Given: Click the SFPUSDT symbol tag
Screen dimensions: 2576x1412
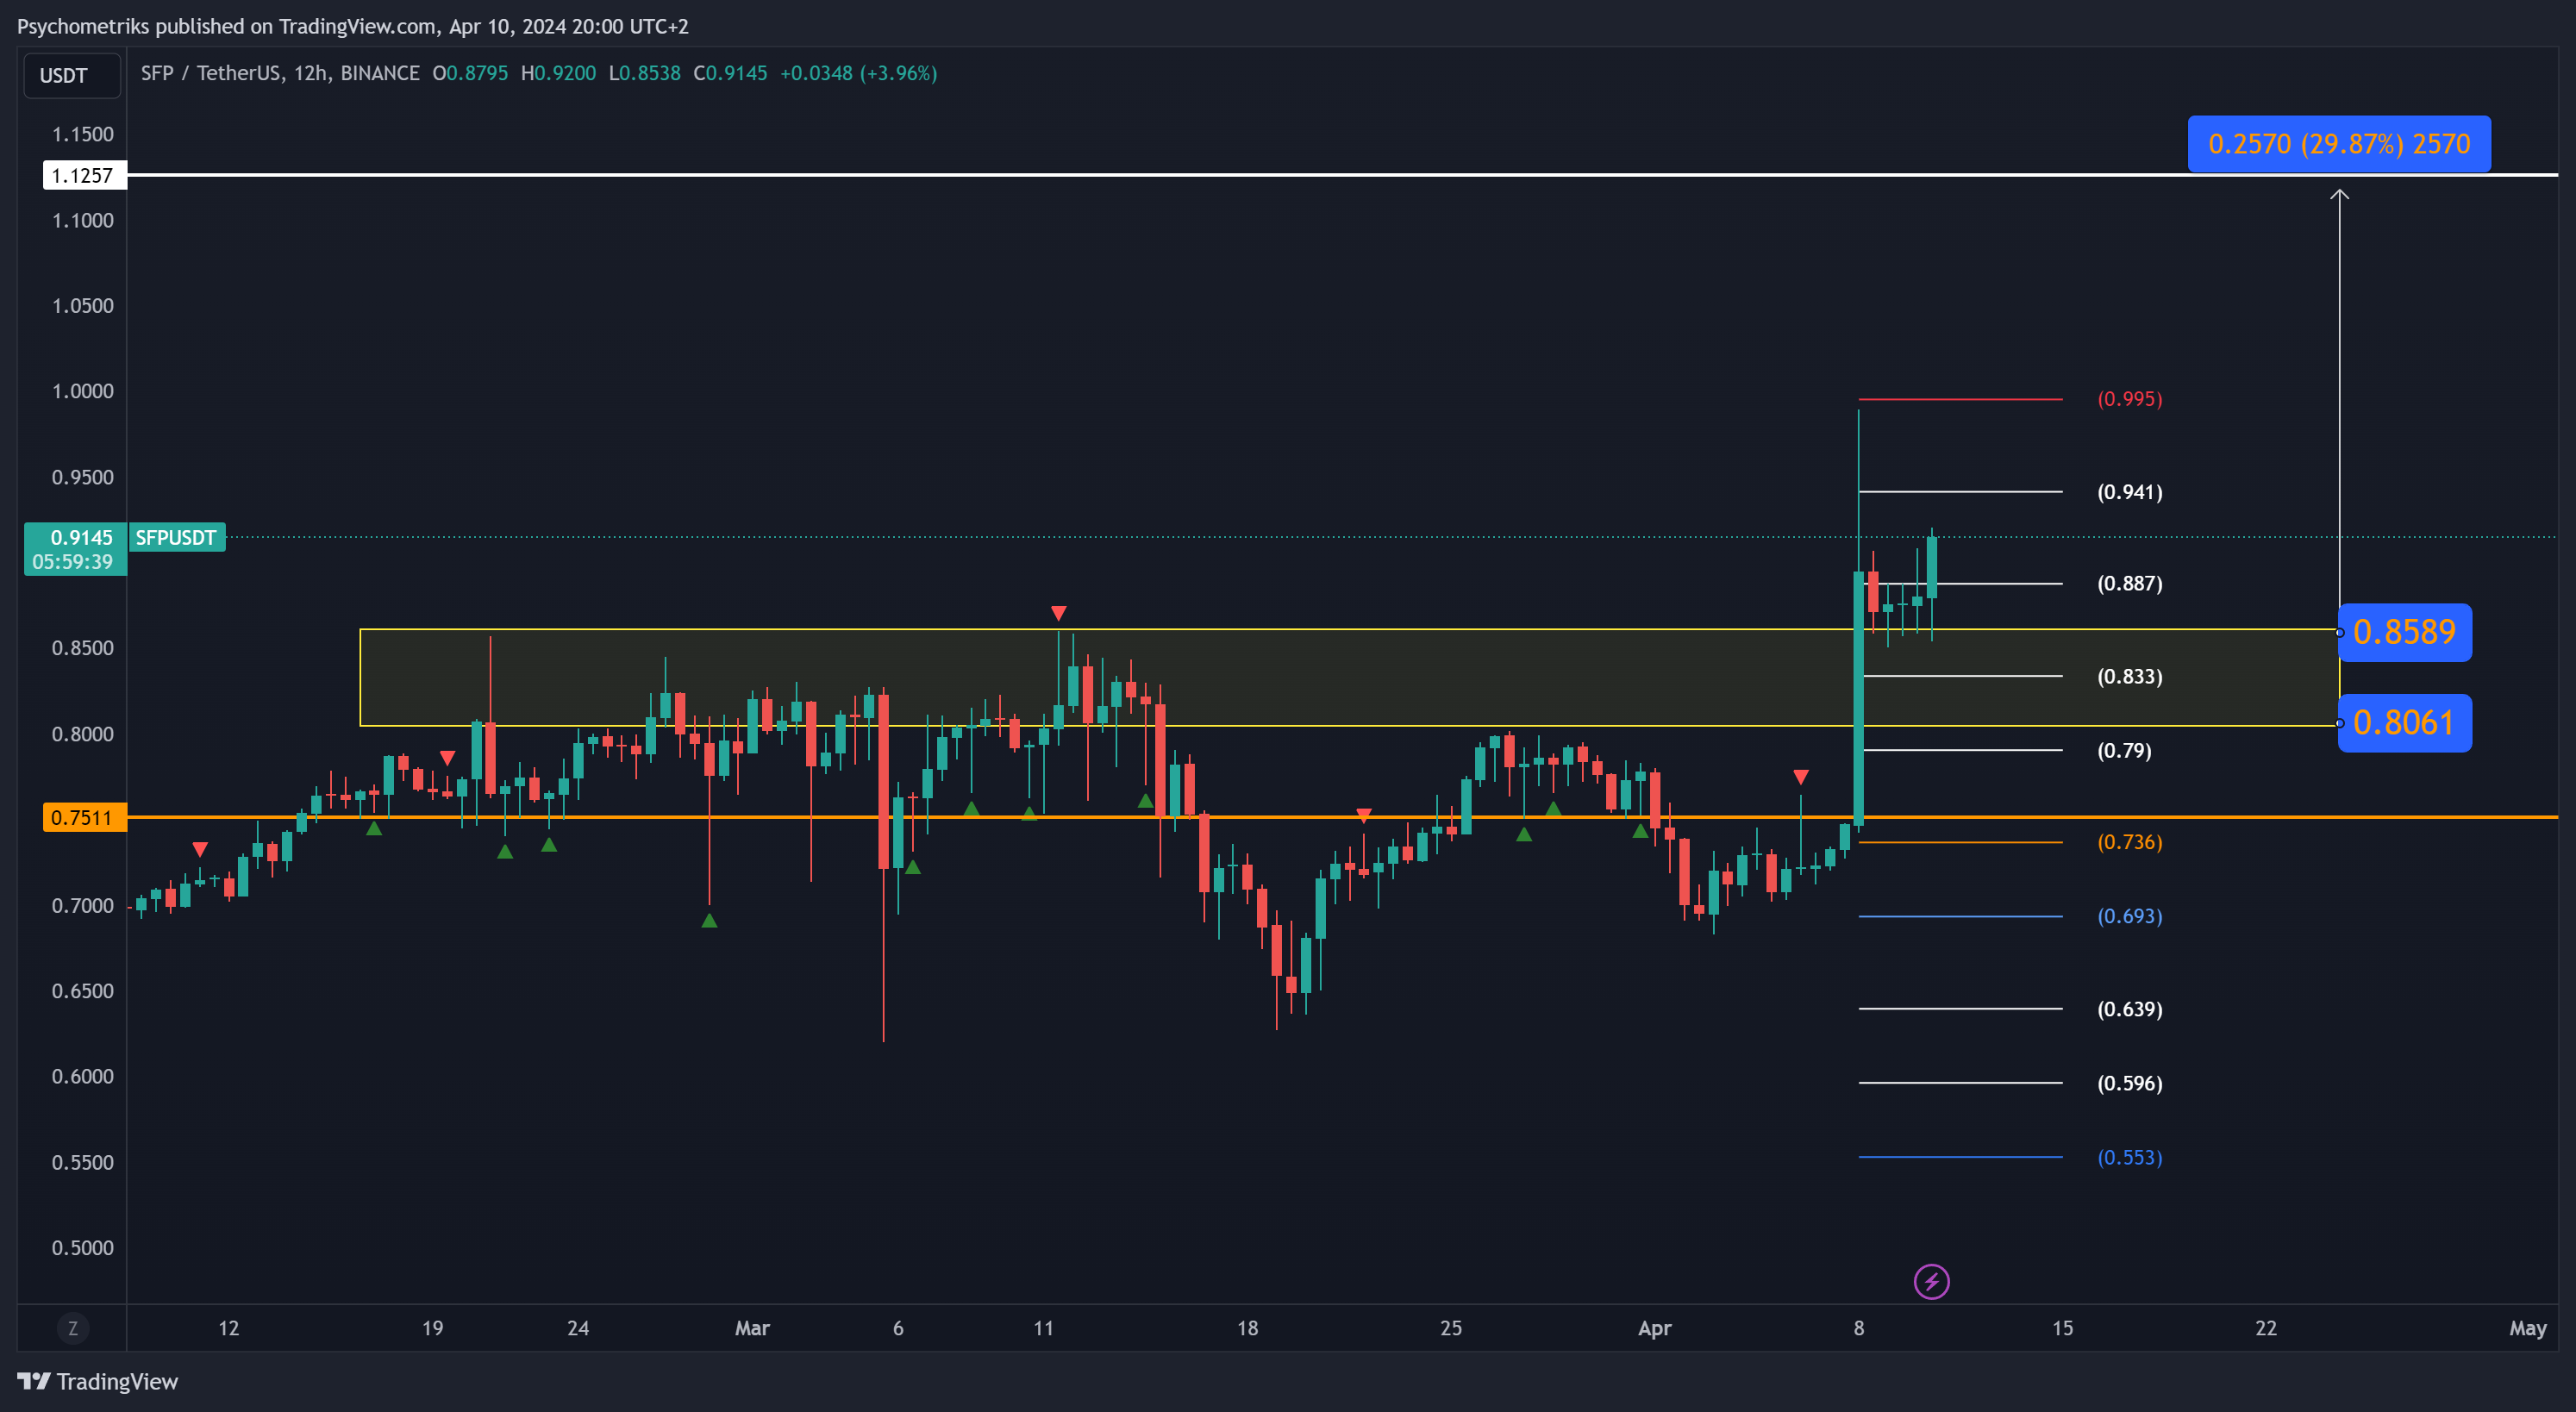Looking at the screenshot, I should coord(176,537).
